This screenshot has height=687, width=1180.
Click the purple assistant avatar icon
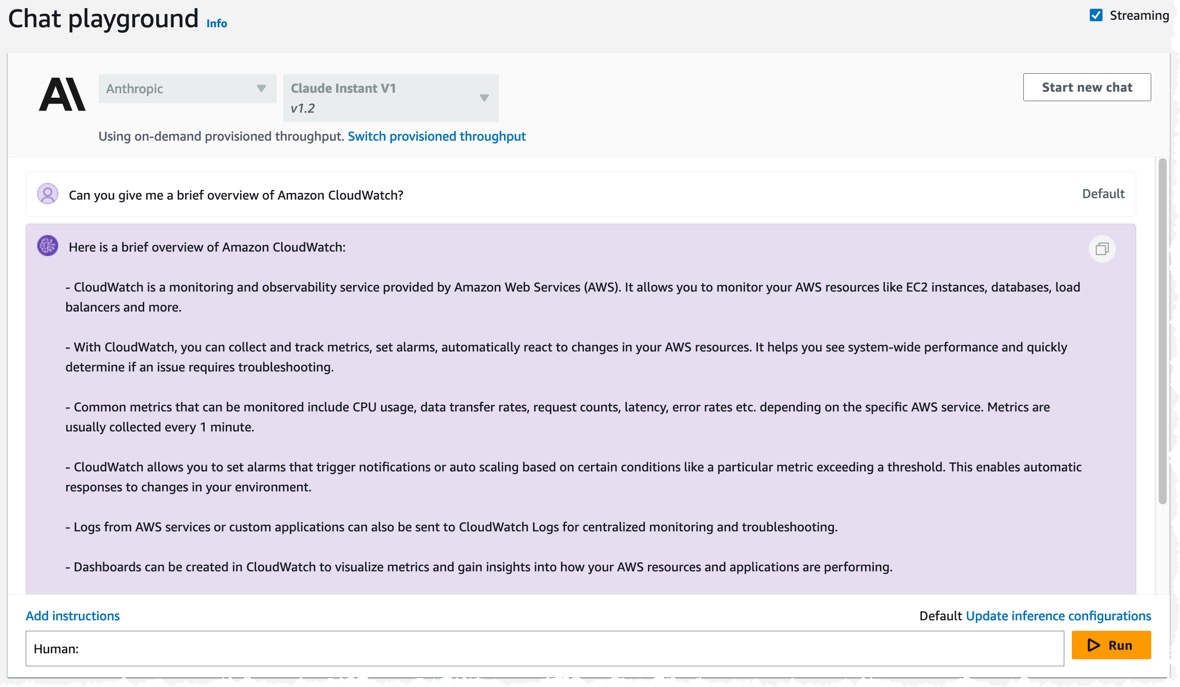(x=47, y=246)
